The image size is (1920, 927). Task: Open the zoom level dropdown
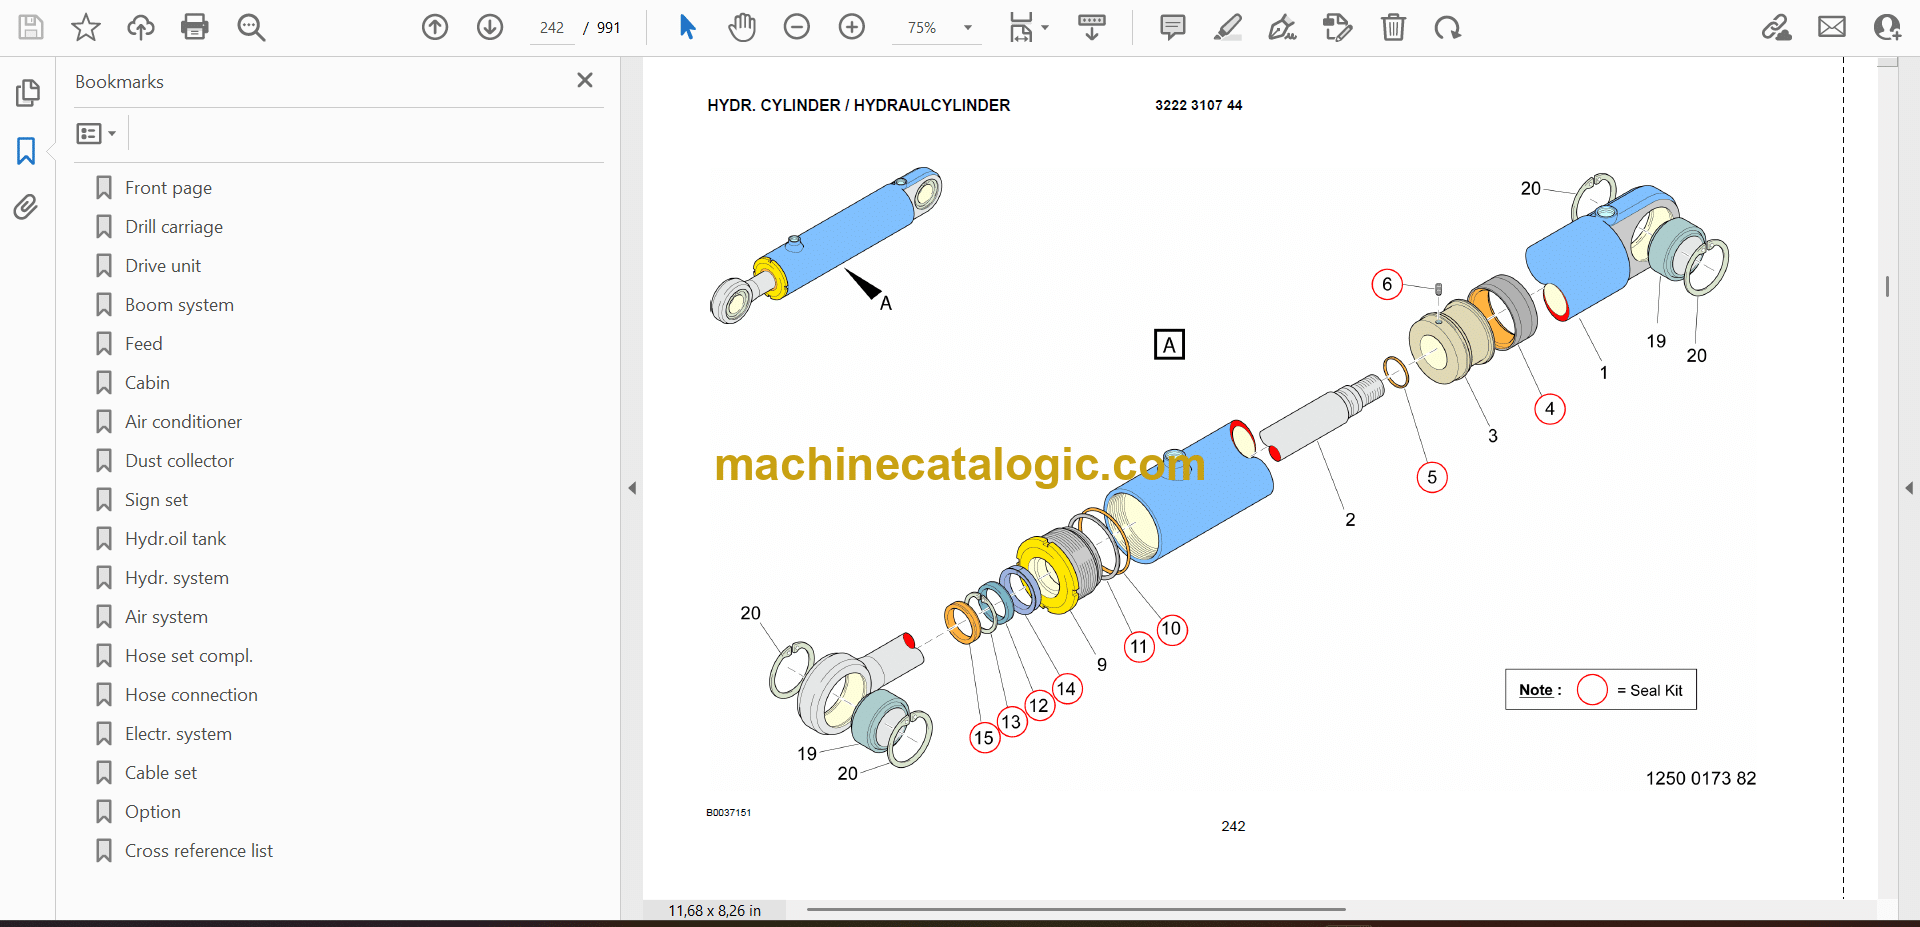[x=967, y=28]
